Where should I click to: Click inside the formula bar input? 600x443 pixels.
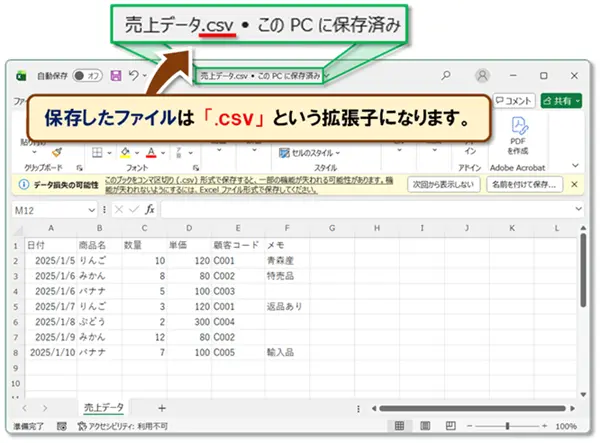367,210
